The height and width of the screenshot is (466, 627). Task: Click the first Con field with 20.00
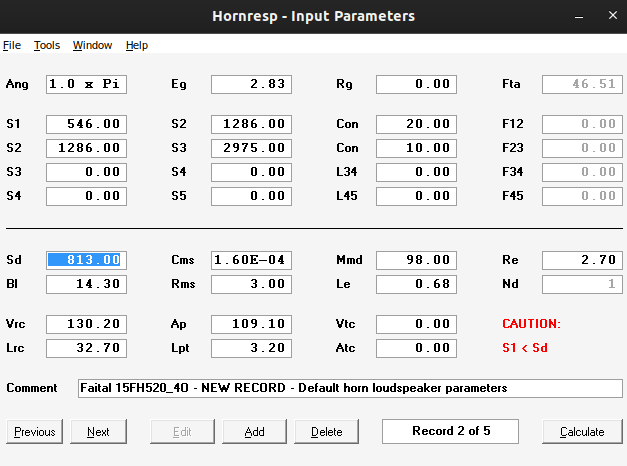click(x=416, y=124)
